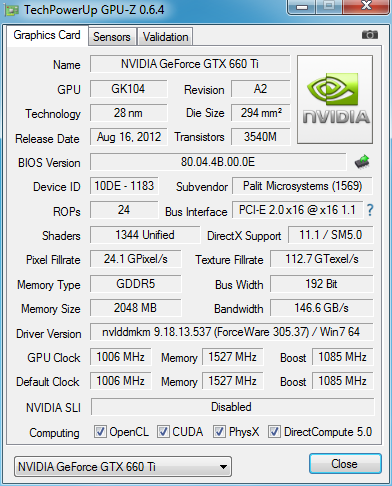Switch to the Validation tab
392x486 pixels.
click(x=165, y=37)
